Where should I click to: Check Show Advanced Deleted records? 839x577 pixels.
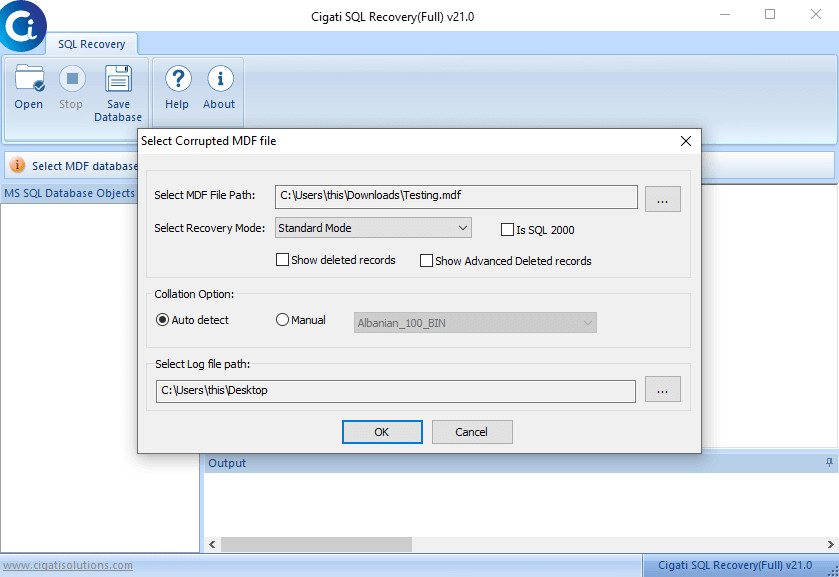click(426, 261)
